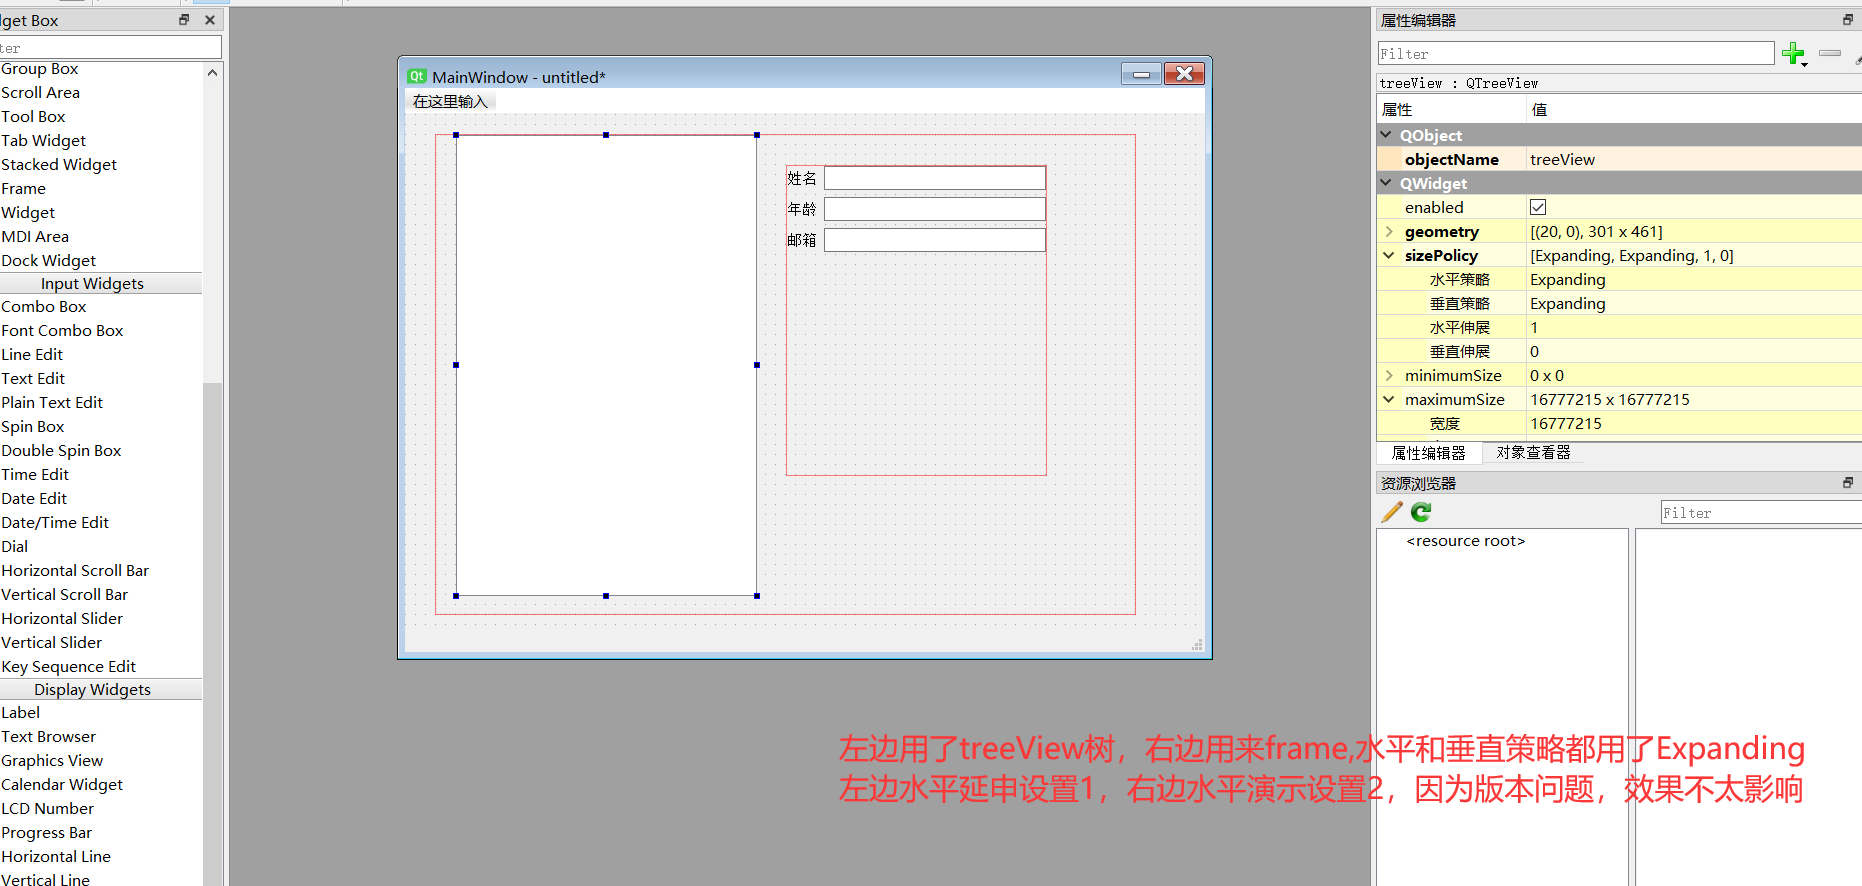1862x886 pixels.
Task: Switch to the 对象查看器 tab
Action: point(1533,453)
